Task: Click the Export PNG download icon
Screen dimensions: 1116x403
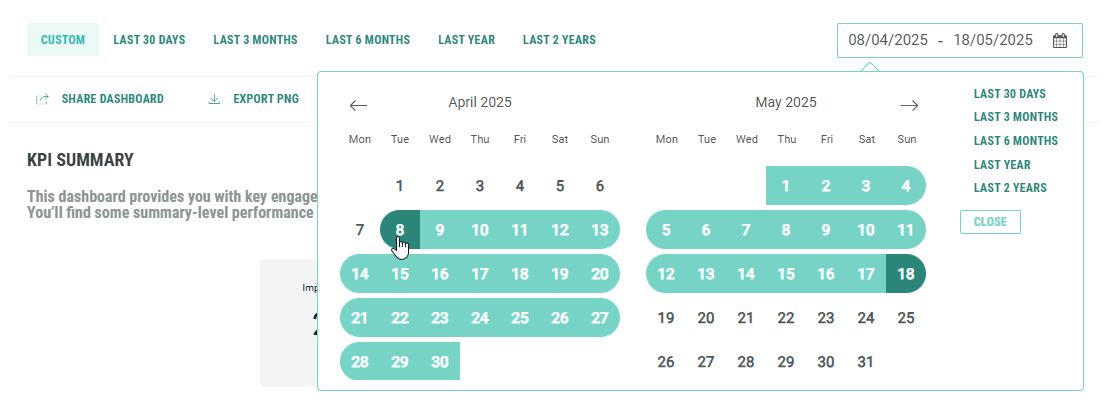Action: tap(214, 99)
